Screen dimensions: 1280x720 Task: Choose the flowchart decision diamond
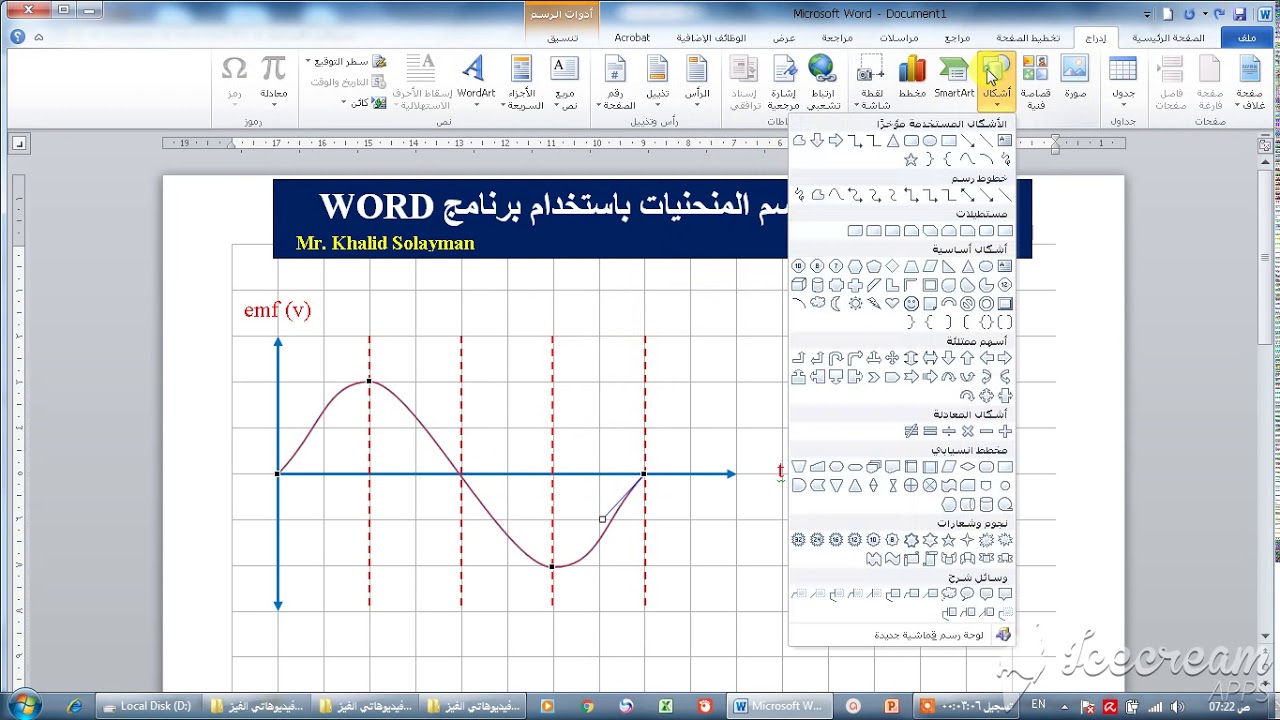pos(967,466)
